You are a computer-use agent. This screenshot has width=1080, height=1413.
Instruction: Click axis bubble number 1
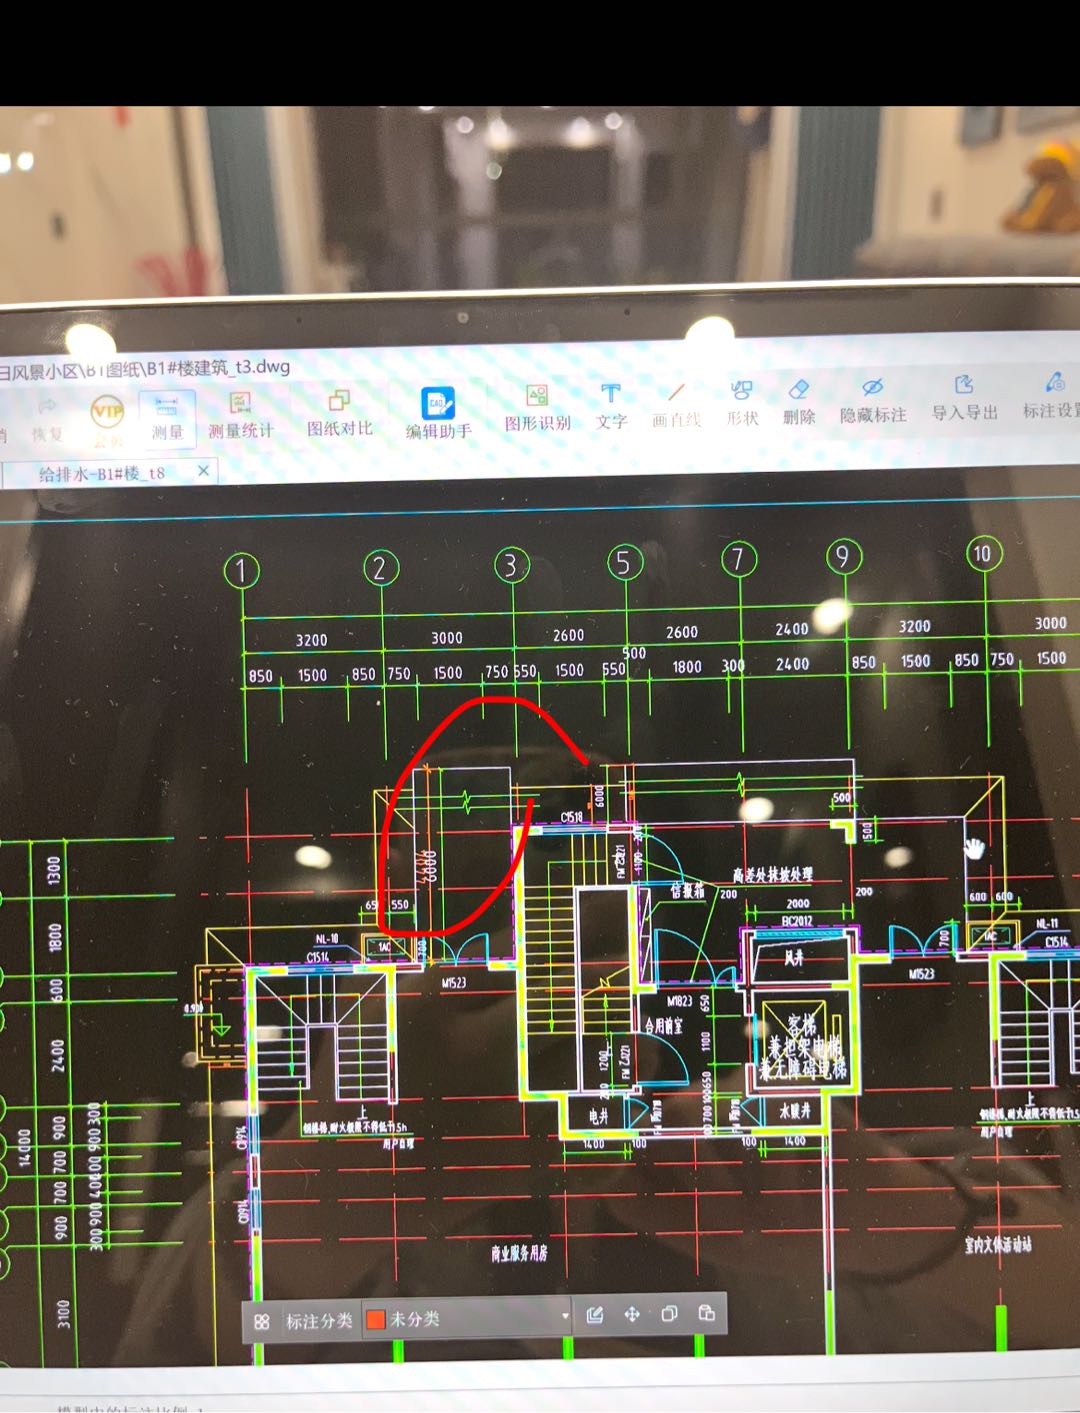tap(241, 571)
